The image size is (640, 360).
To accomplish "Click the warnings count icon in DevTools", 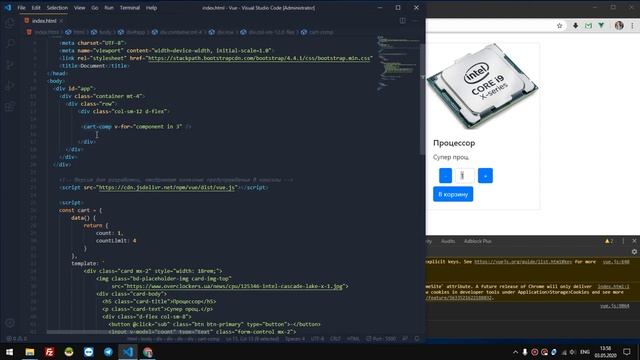I will point(609,241).
